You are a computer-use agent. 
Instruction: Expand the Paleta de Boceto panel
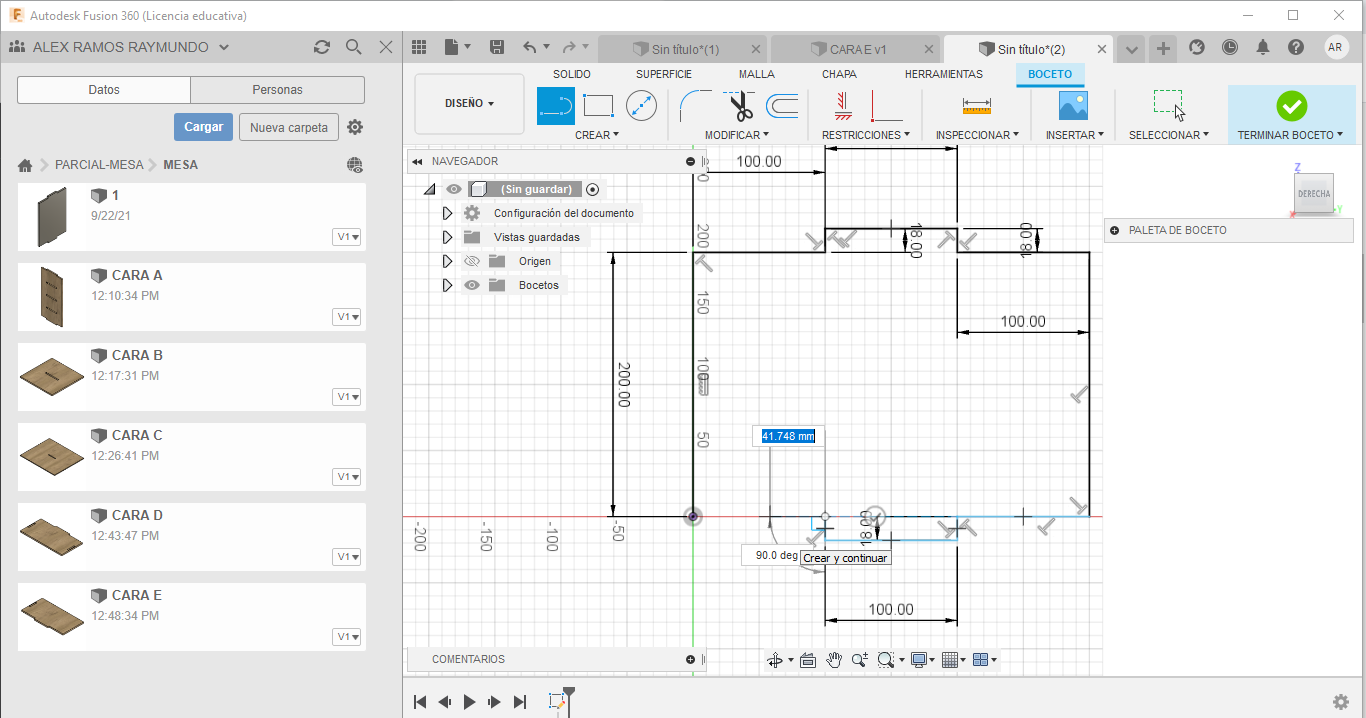click(x=1114, y=230)
